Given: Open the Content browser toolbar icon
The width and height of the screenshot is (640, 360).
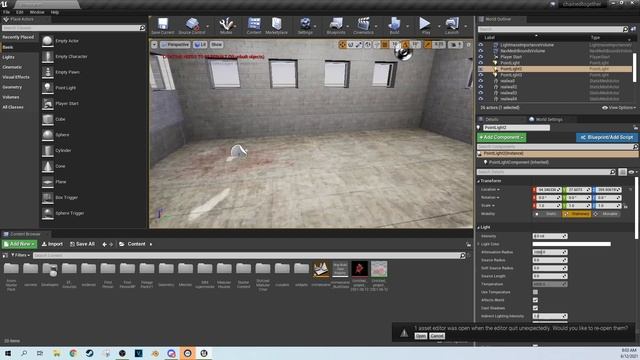Looking at the screenshot, I should tap(254, 26).
